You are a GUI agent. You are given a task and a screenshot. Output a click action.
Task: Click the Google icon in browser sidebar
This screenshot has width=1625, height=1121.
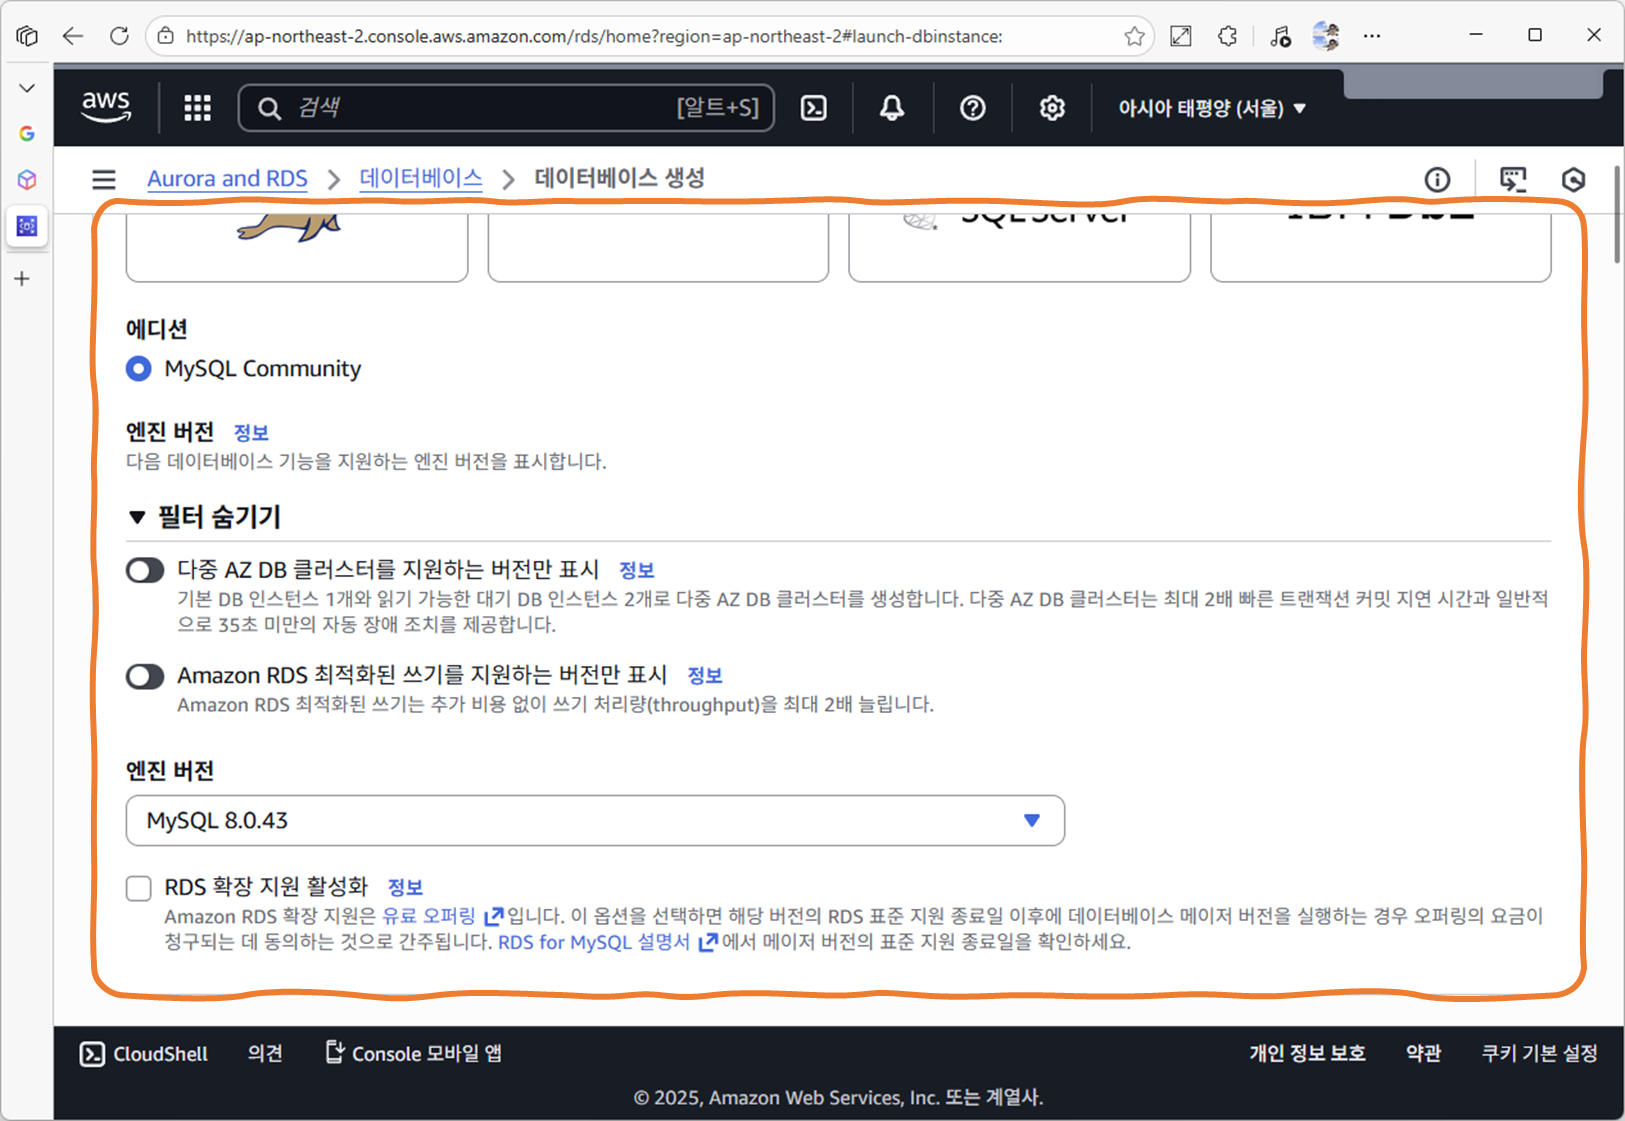coord(27,133)
